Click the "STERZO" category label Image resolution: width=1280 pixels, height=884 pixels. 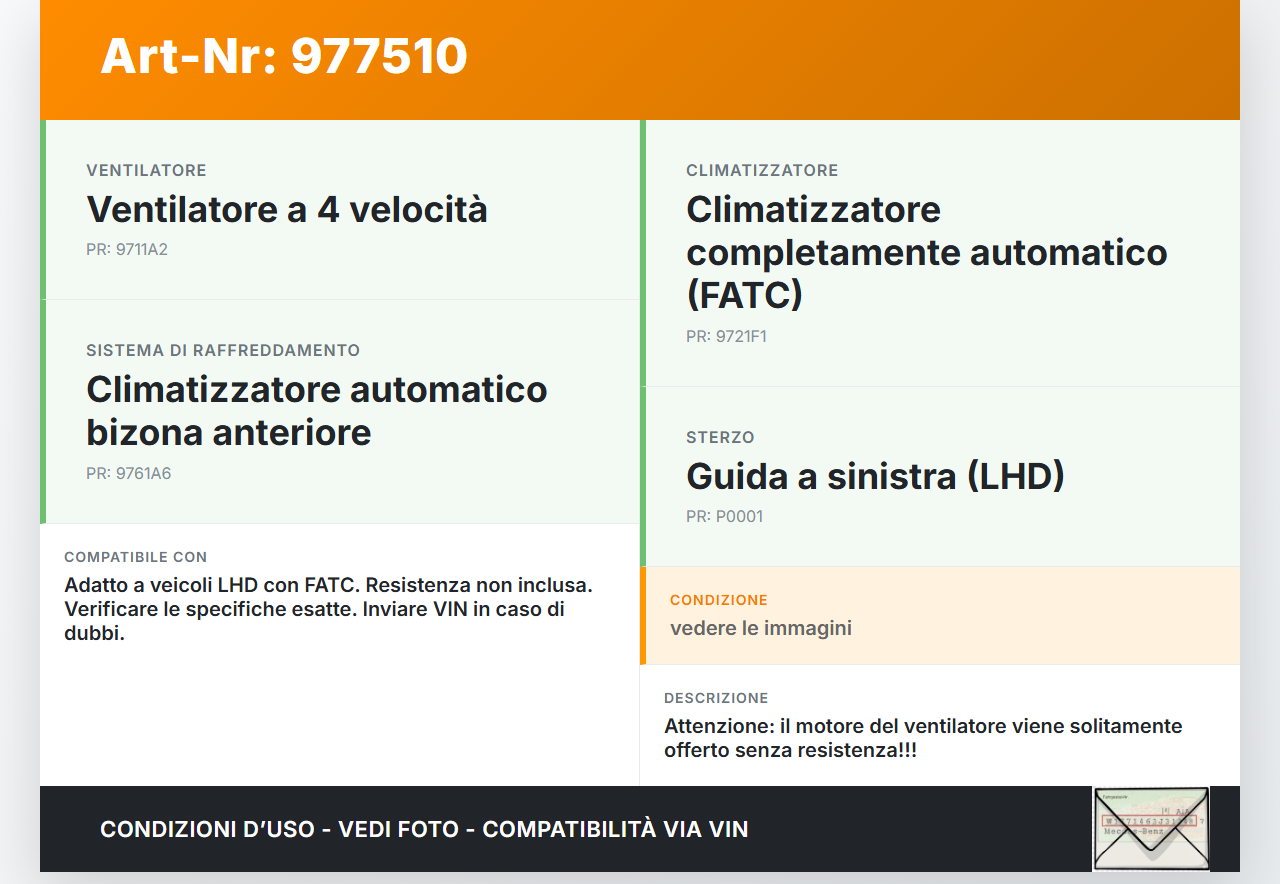[720, 438]
